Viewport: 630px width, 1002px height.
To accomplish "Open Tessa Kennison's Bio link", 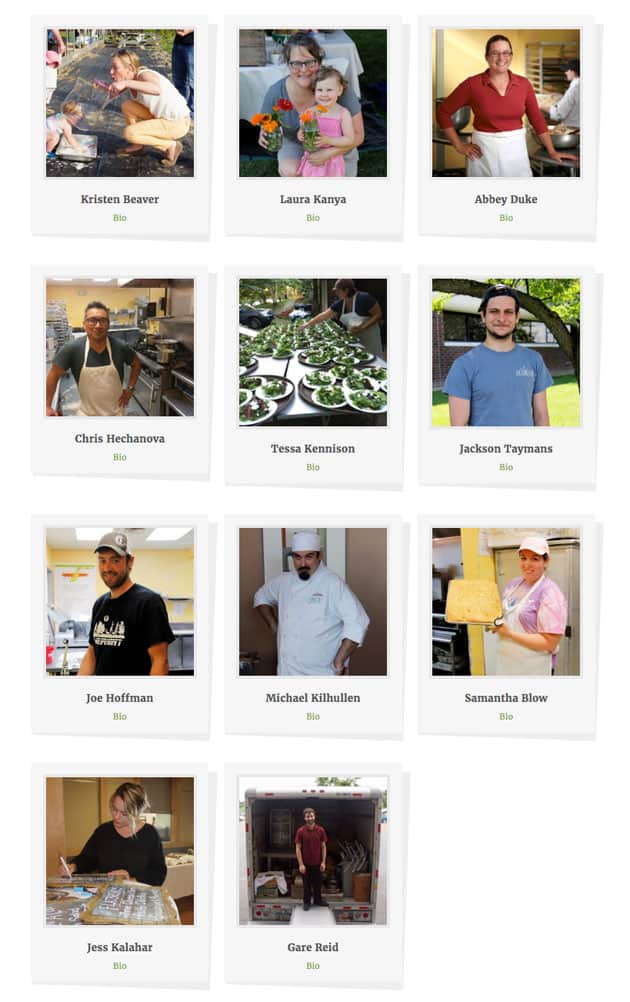I will click(312, 467).
